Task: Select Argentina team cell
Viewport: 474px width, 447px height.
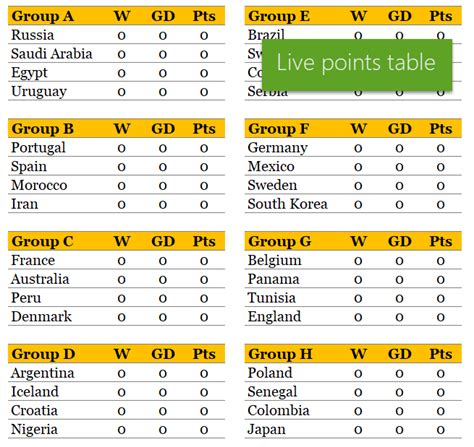Action: pos(42,373)
